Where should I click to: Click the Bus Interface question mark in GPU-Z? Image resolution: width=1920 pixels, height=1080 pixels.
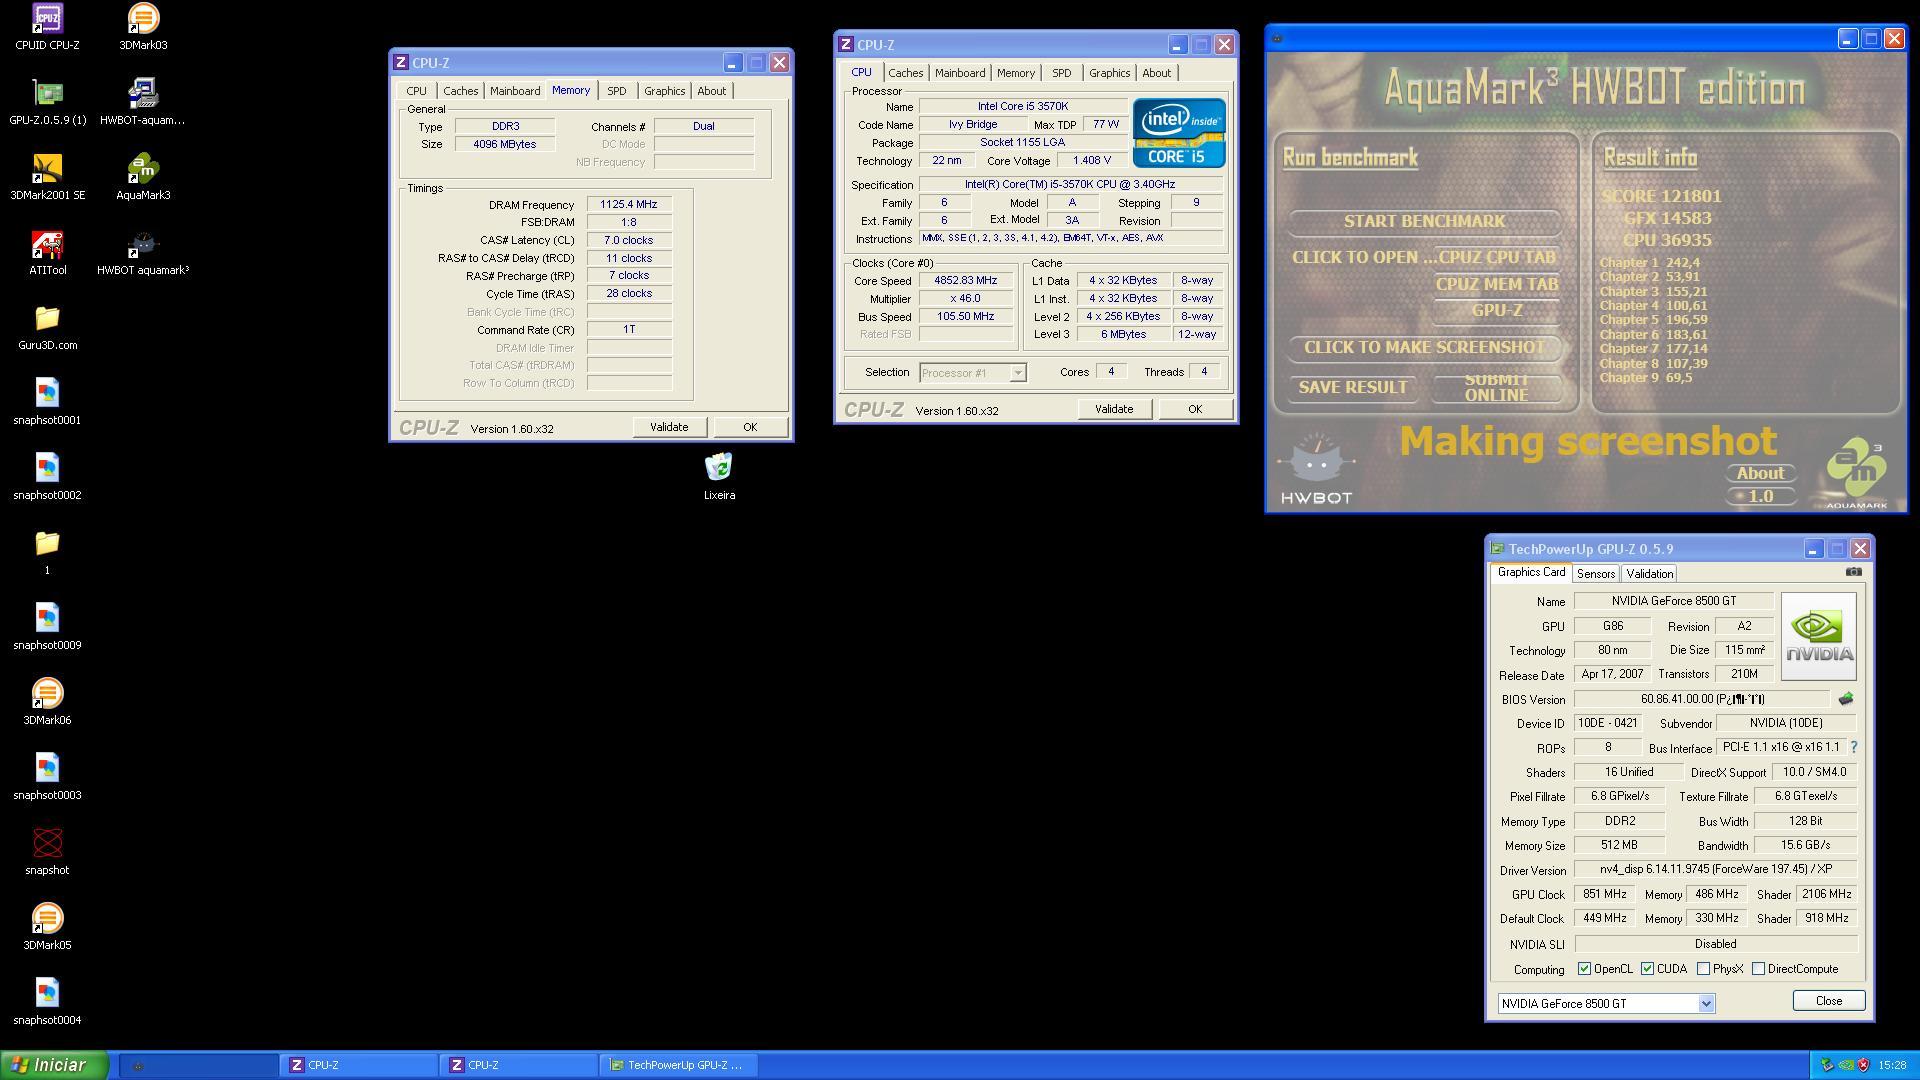click(x=1853, y=747)
